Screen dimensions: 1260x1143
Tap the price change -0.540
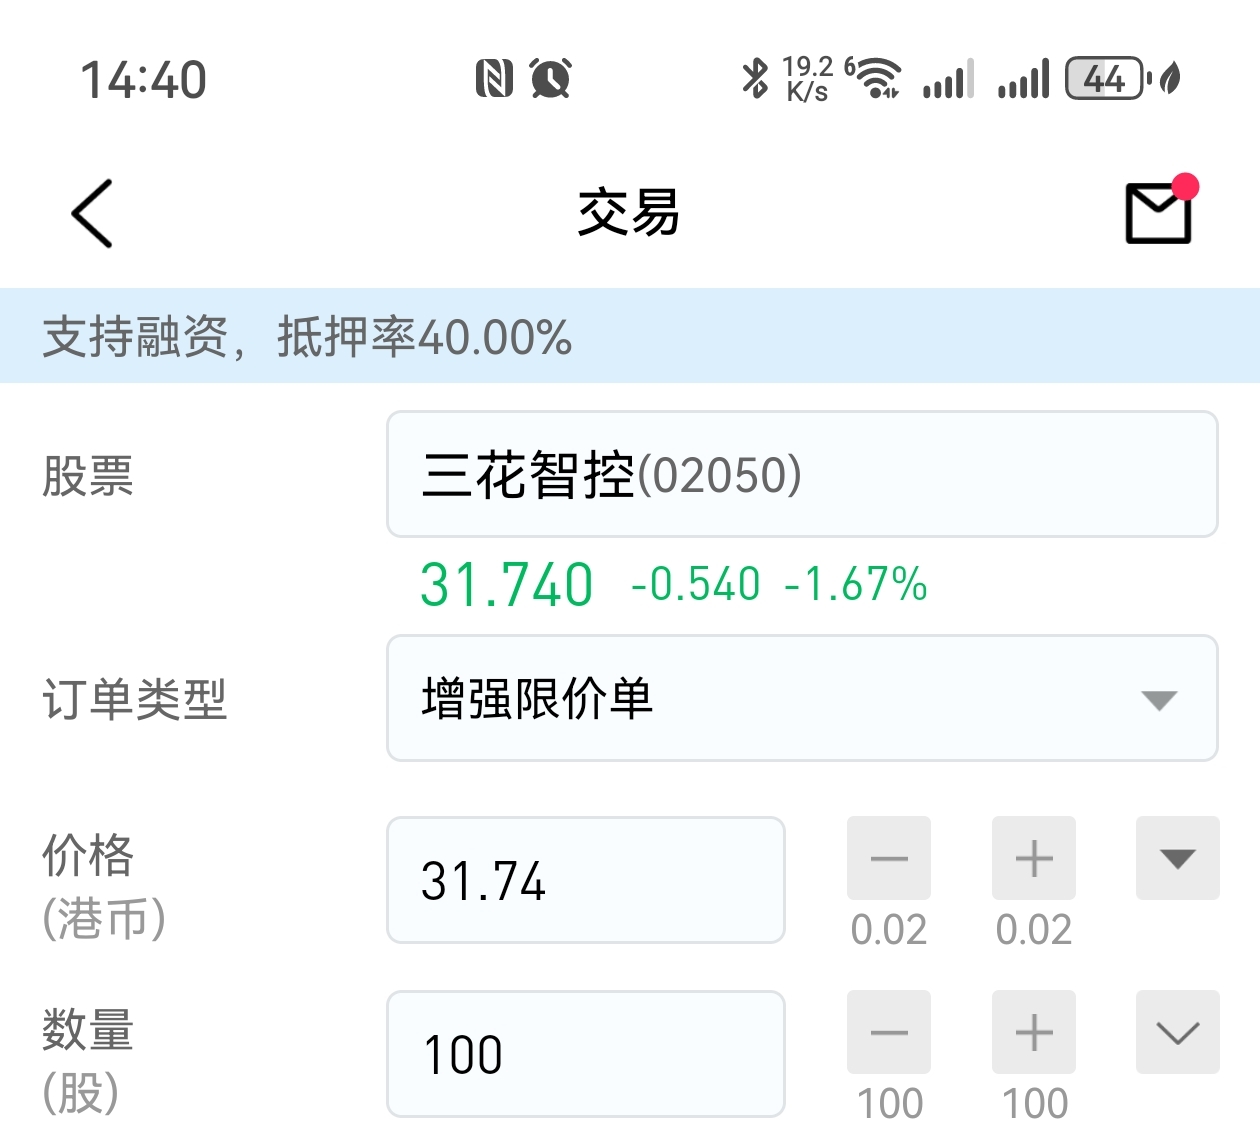pos(695,584)
